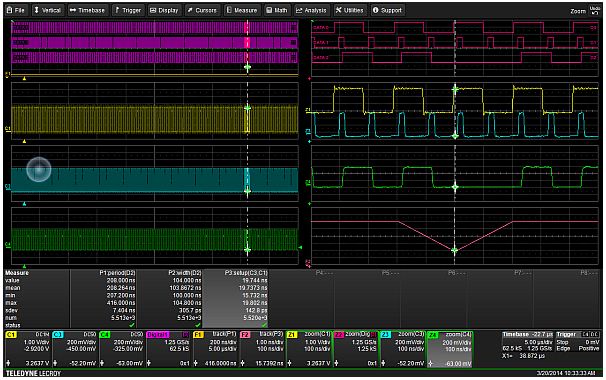
Task: Open the F1 track(P1) descriptor box
Action: click(x=216, y=349)
